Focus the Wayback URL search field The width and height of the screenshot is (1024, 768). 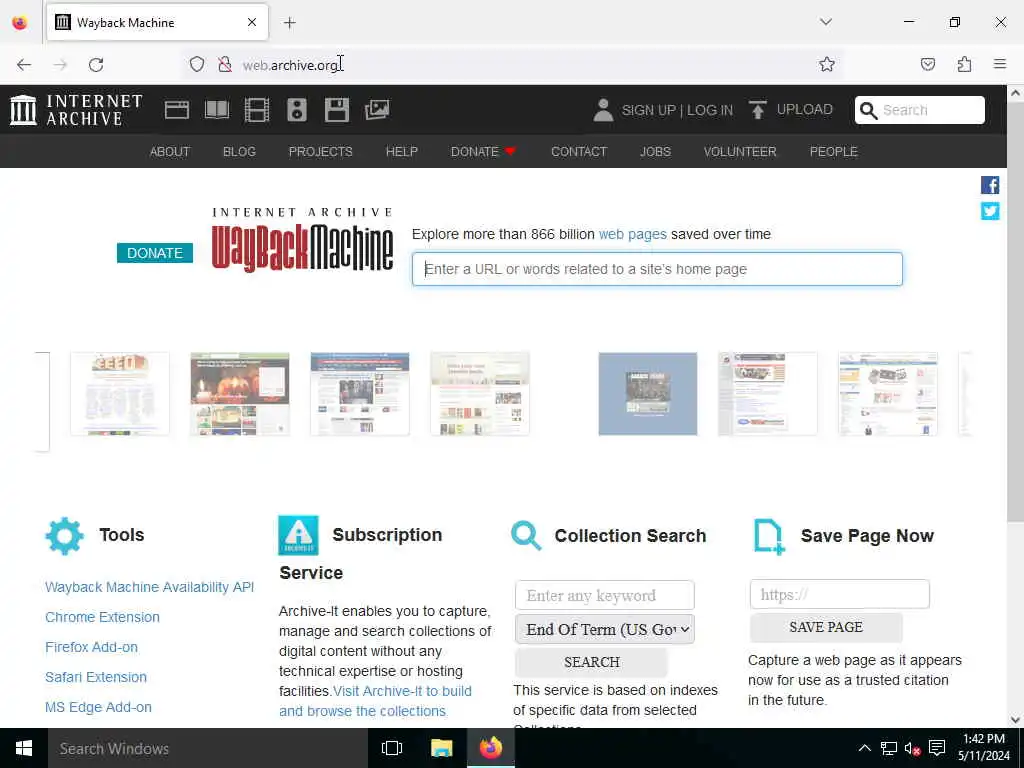click(x=657, y=269)
